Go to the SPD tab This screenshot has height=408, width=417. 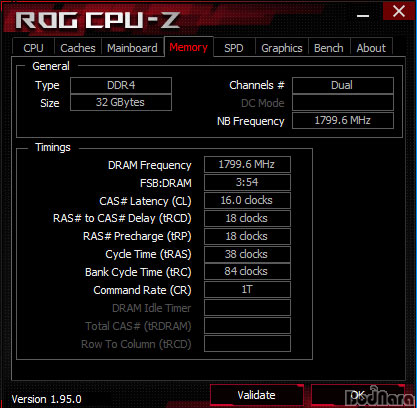(234, 48)
